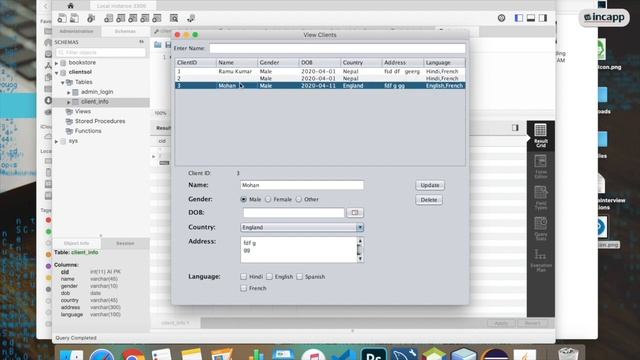Open the Object Info tab
Image resolution: width=640 pixels, height=360 pixels.
click(x=77, y=243)
